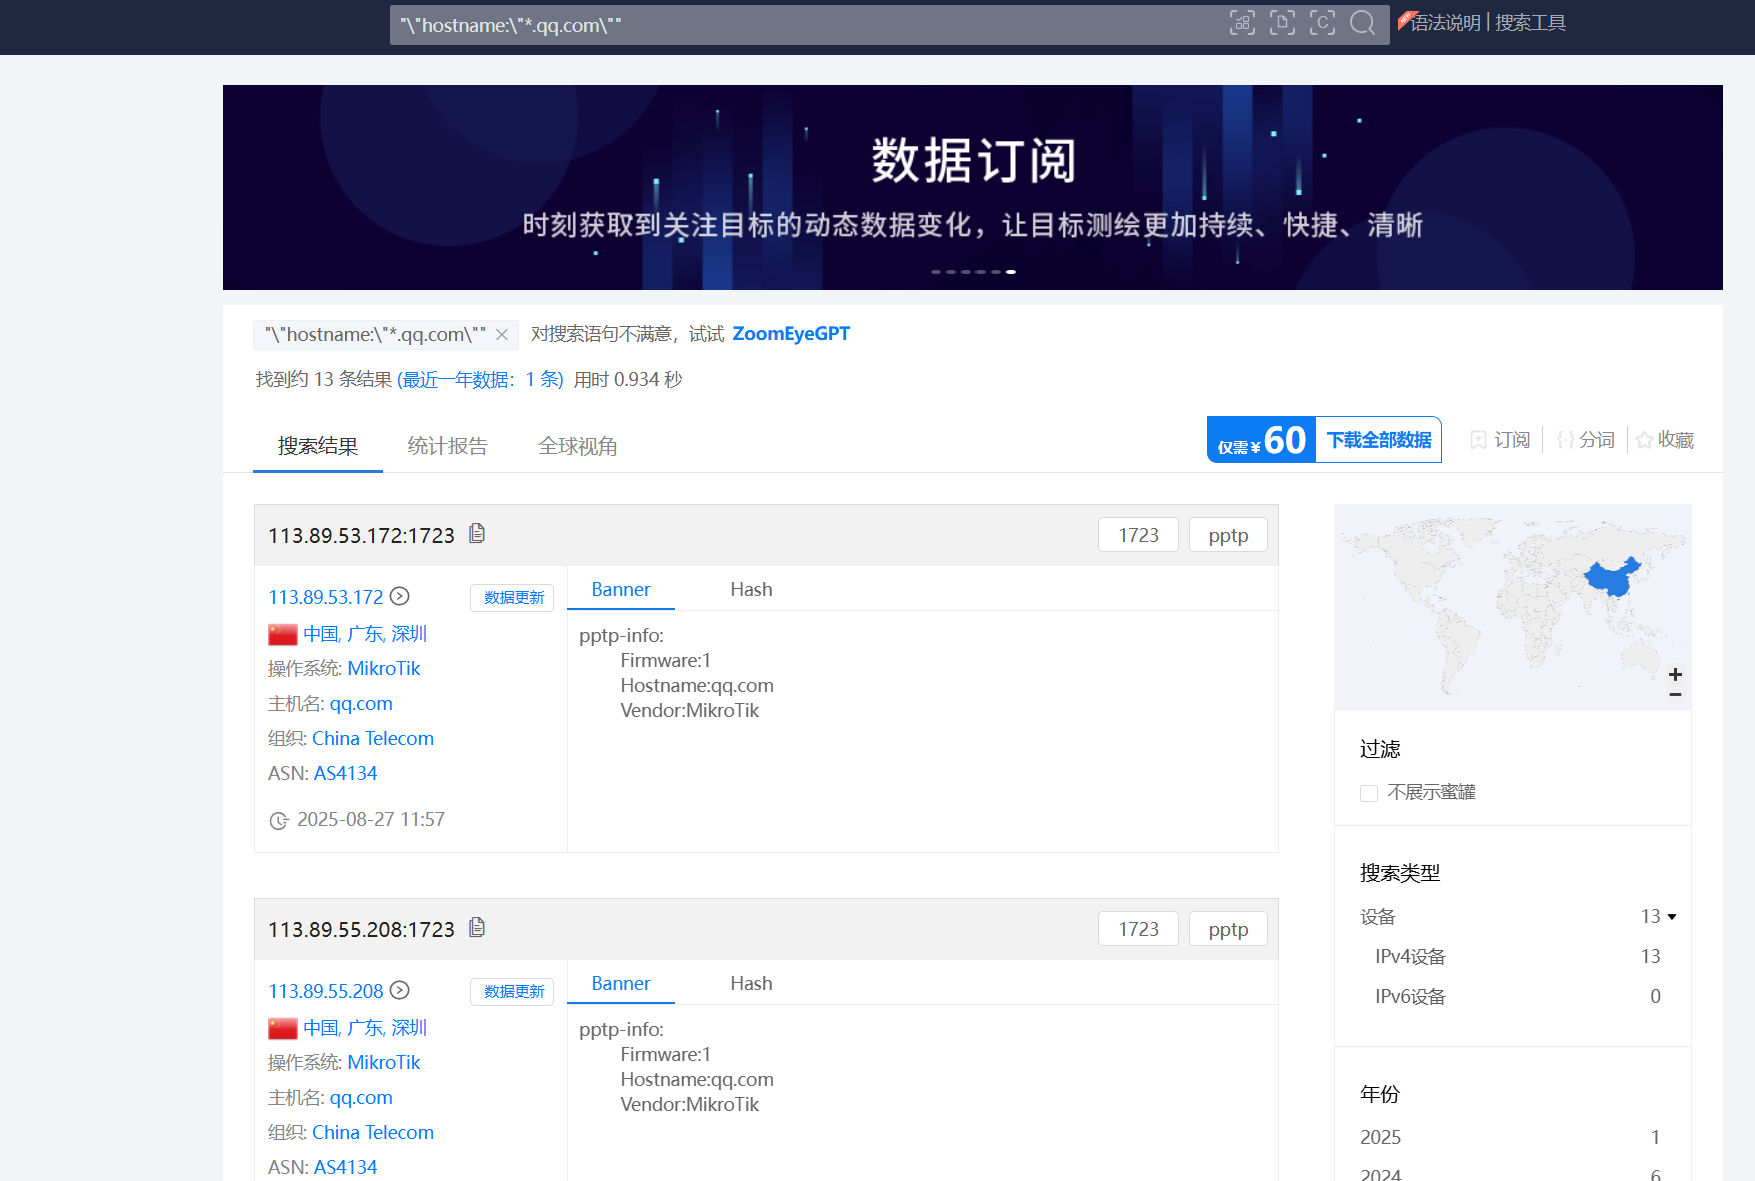Click 收藏 star to favorite search
Image resolution: width=1755 pixels, height=1181 pixels.
(1665, 440)
